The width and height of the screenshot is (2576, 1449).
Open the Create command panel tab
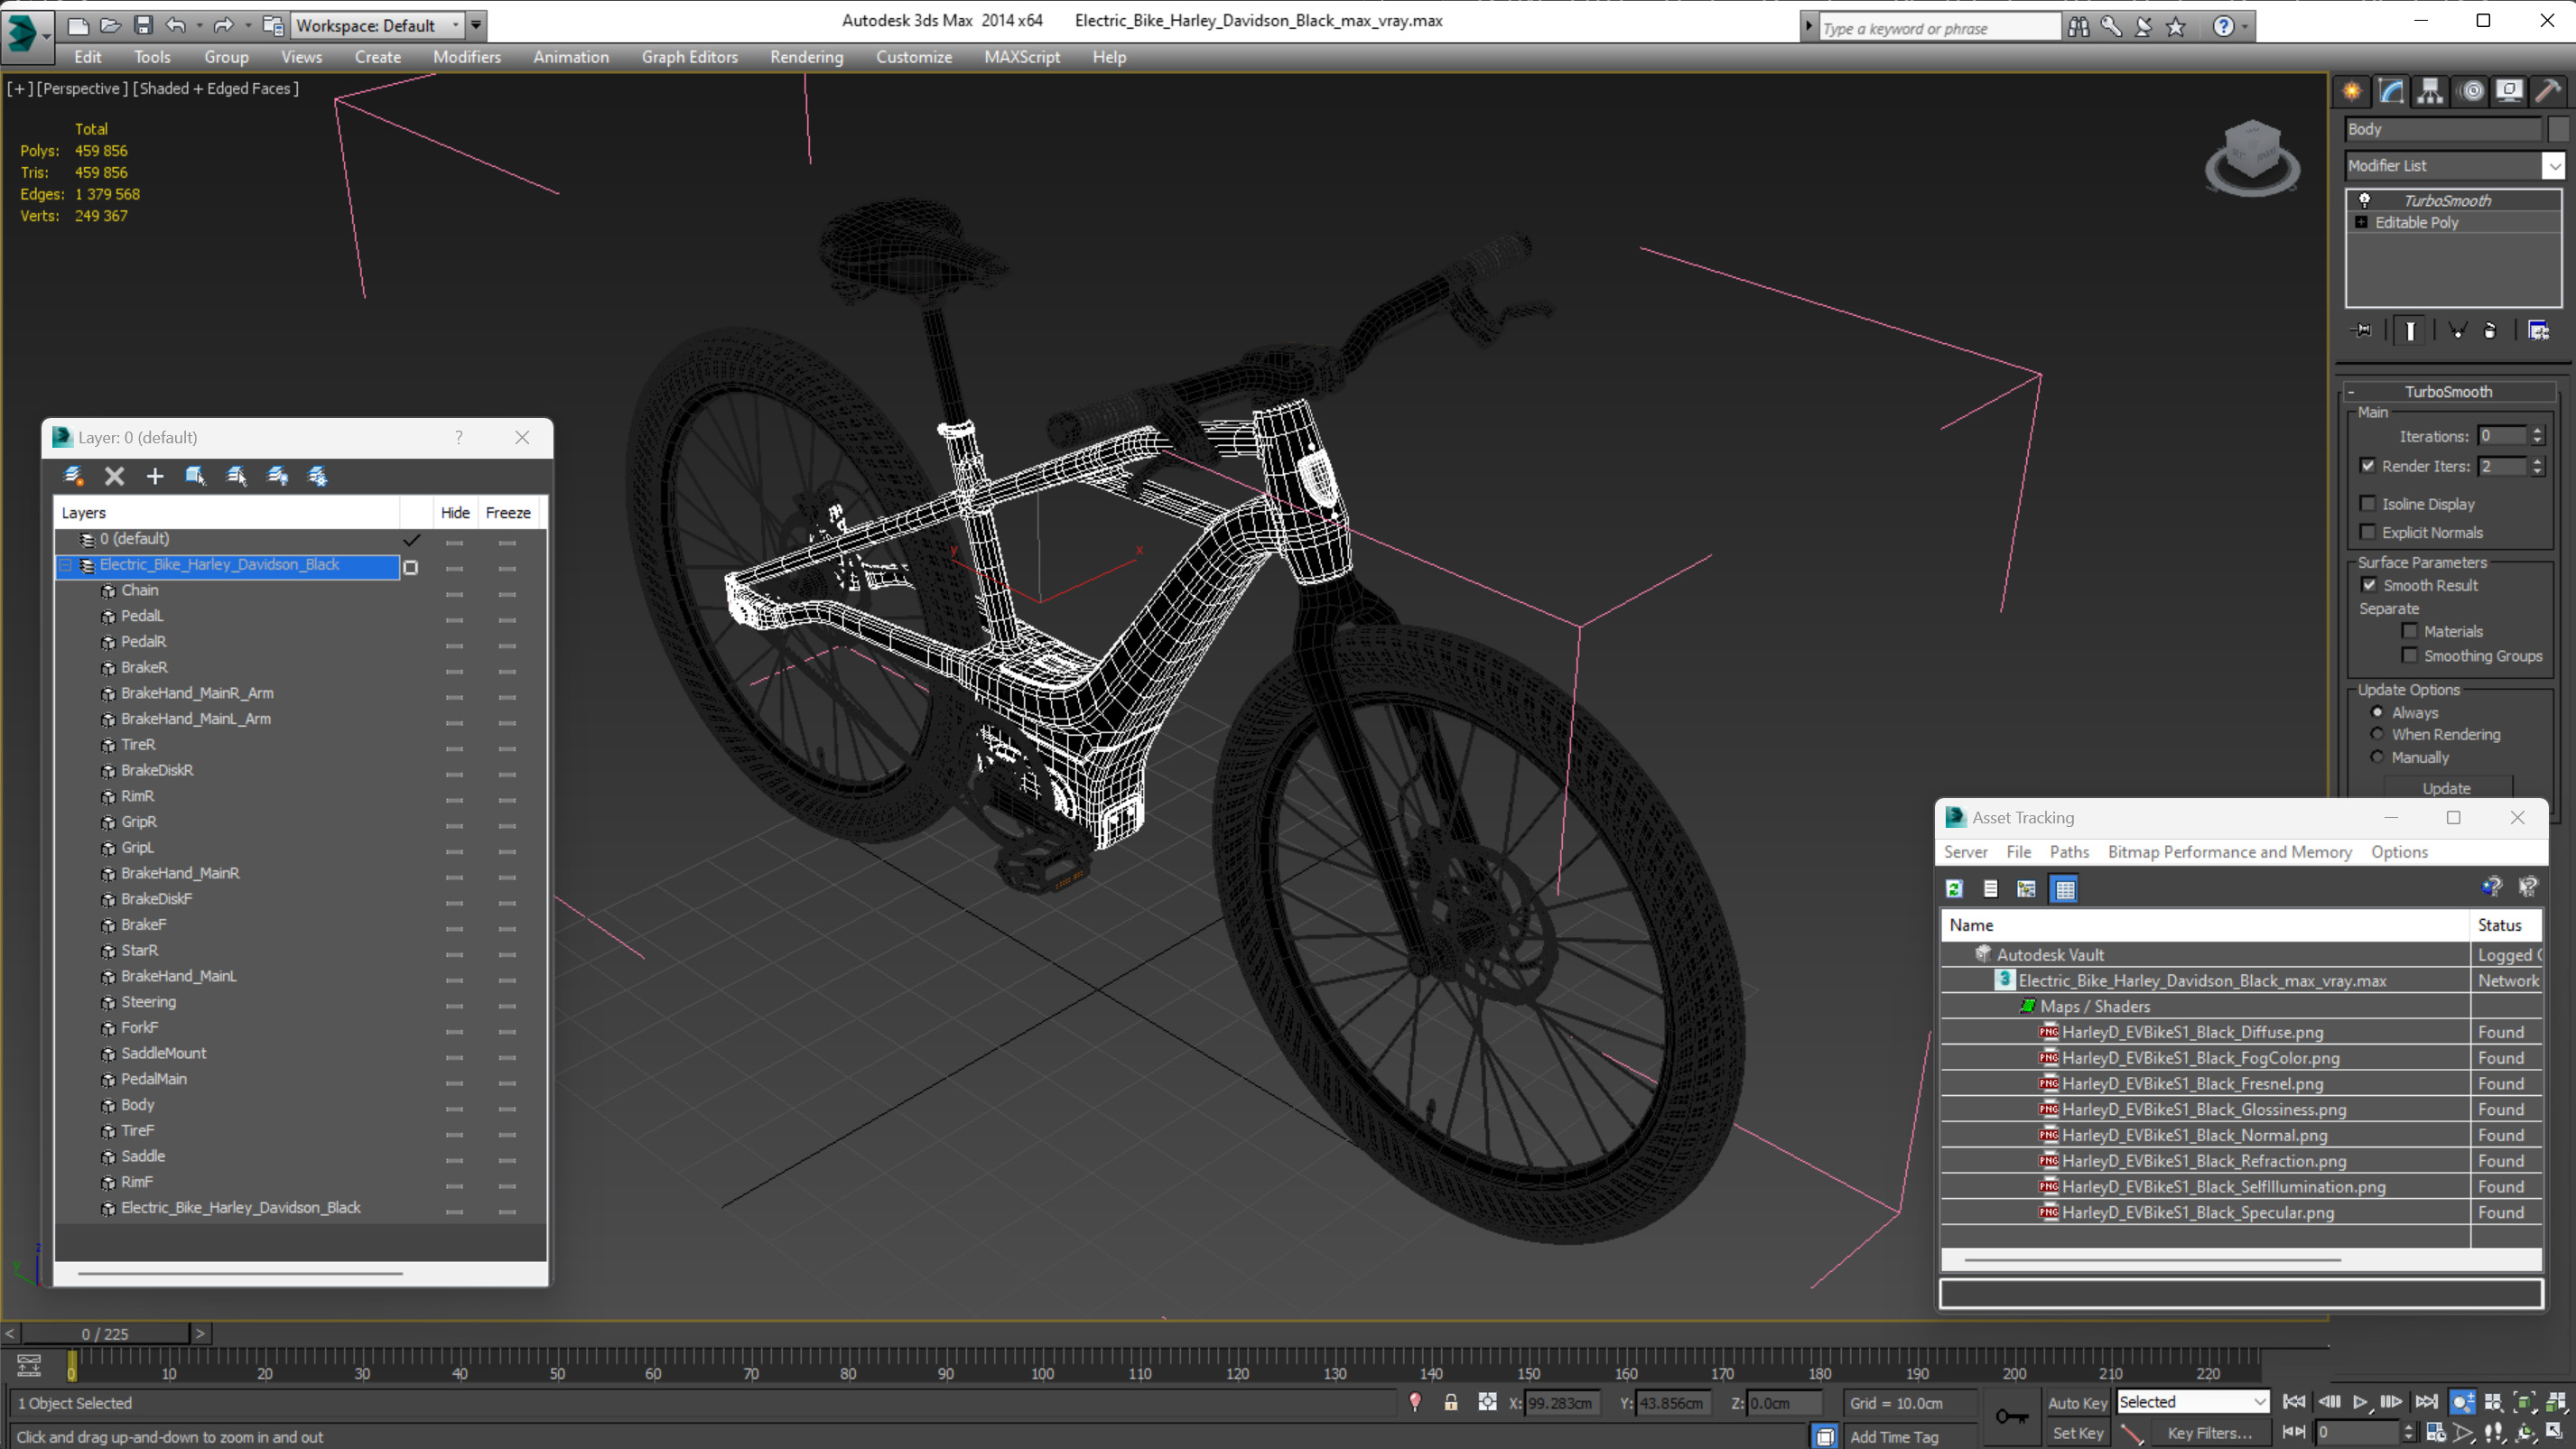tap(2352, 91)
